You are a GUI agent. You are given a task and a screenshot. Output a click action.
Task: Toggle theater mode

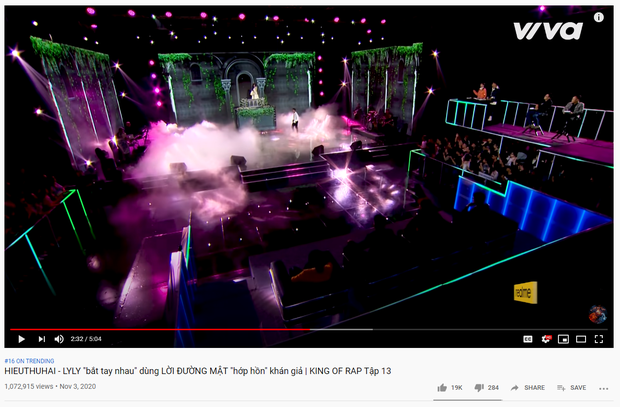click(x=581, y=339)
